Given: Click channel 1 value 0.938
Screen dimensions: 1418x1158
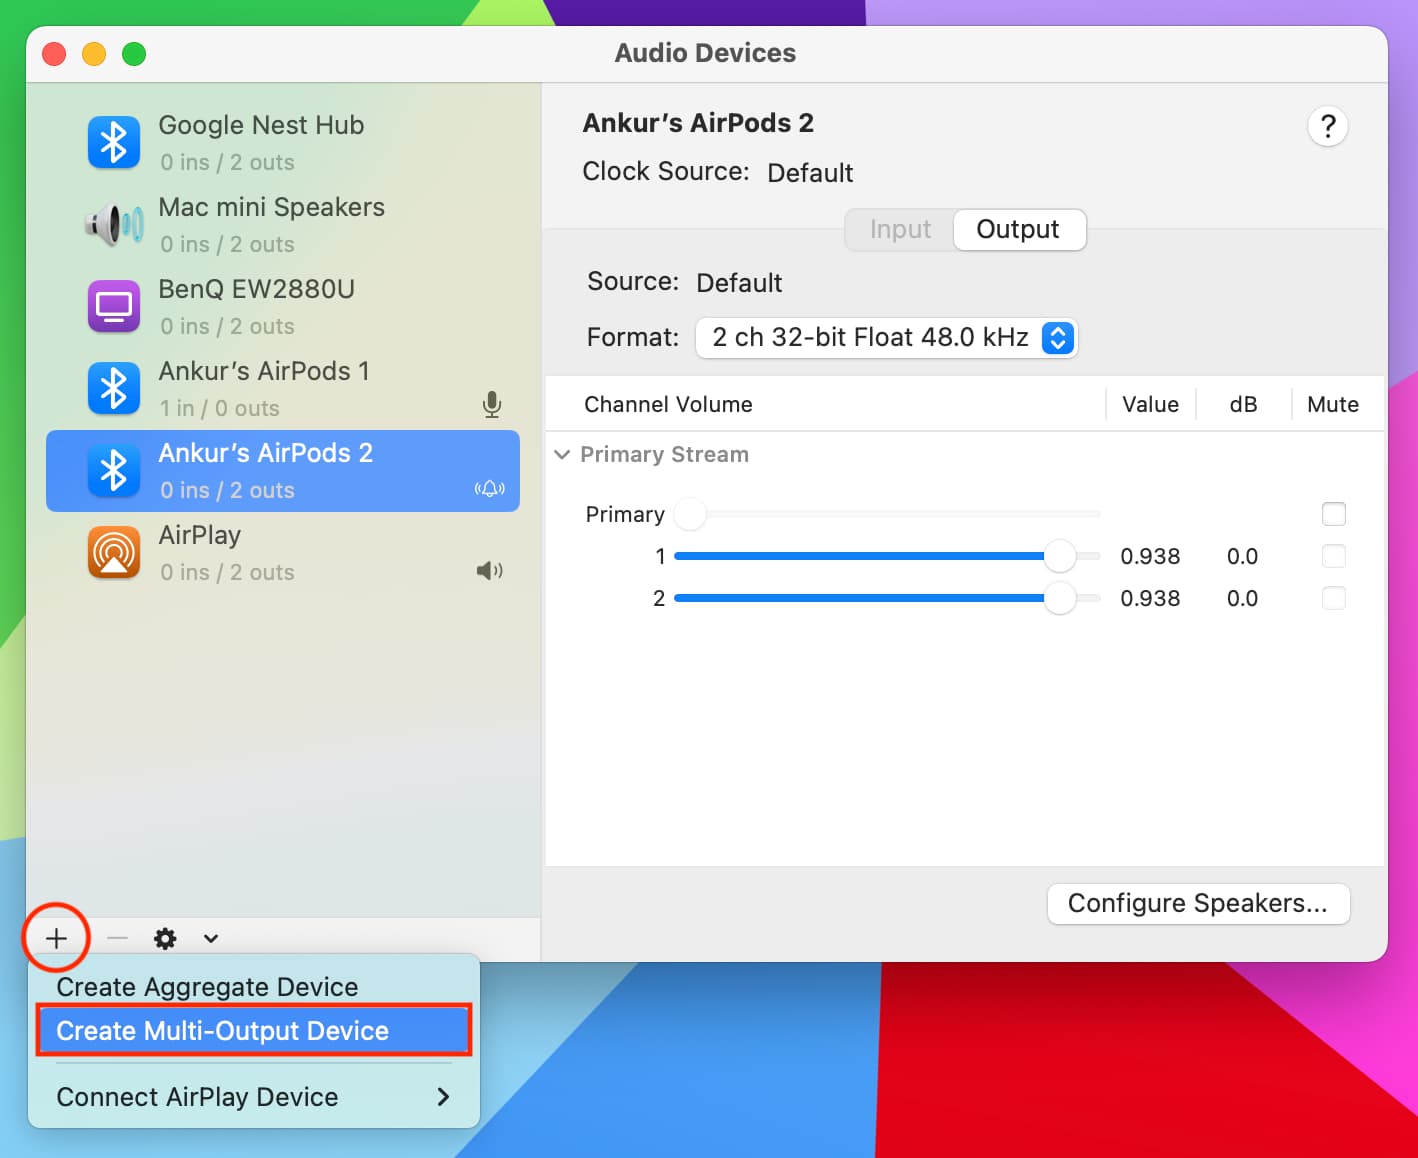Looking at the screenshot, I should click(1150, 556).
